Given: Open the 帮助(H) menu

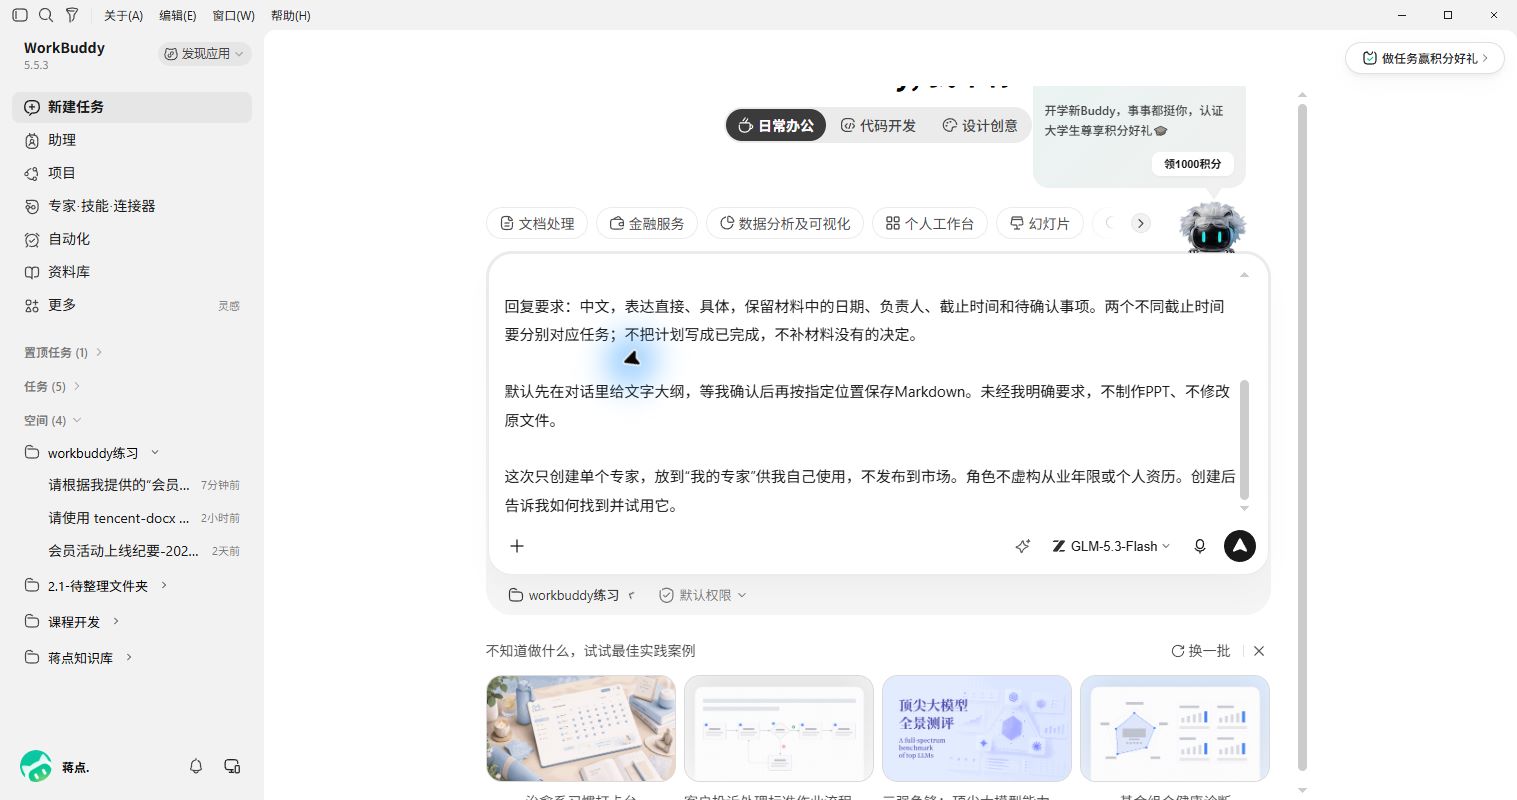Looking at the screenshot, I should tap(291, 15).
